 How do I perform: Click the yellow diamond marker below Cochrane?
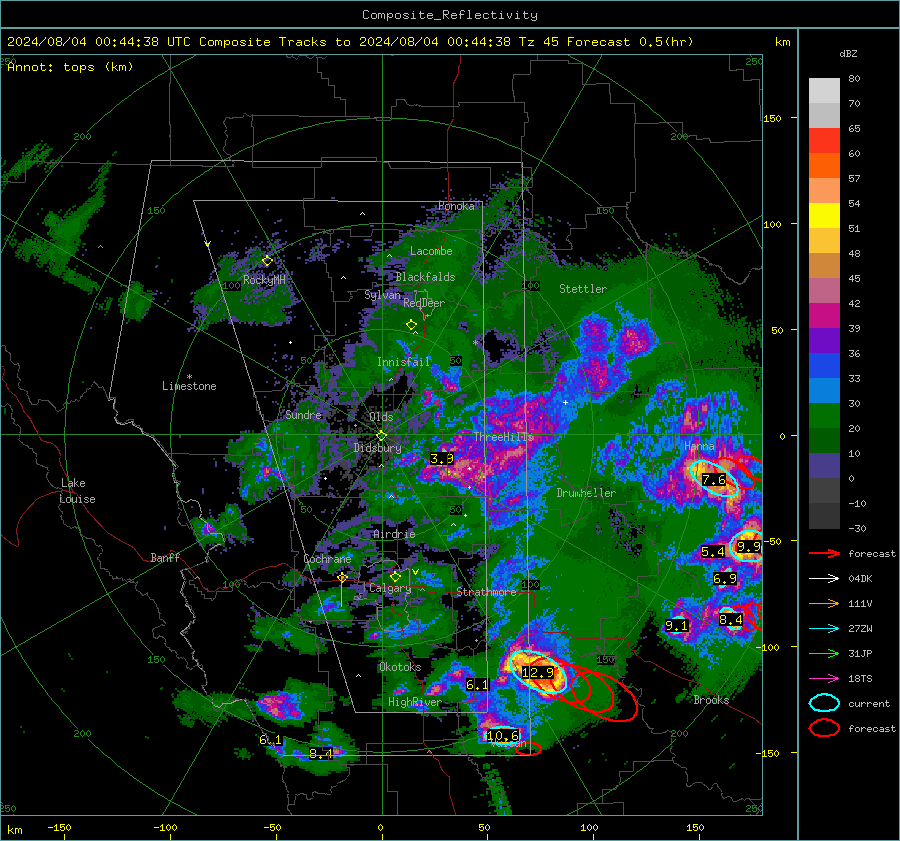click(x=342, y=578)
